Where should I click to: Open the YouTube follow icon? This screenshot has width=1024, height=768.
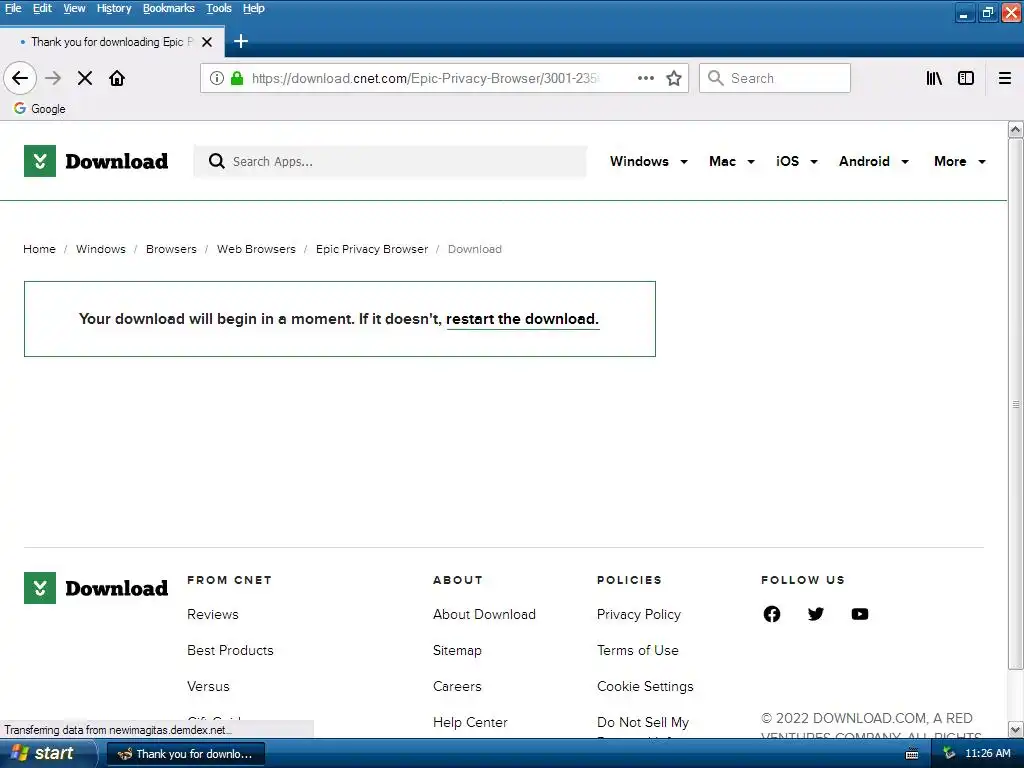(x=859, y=614)
